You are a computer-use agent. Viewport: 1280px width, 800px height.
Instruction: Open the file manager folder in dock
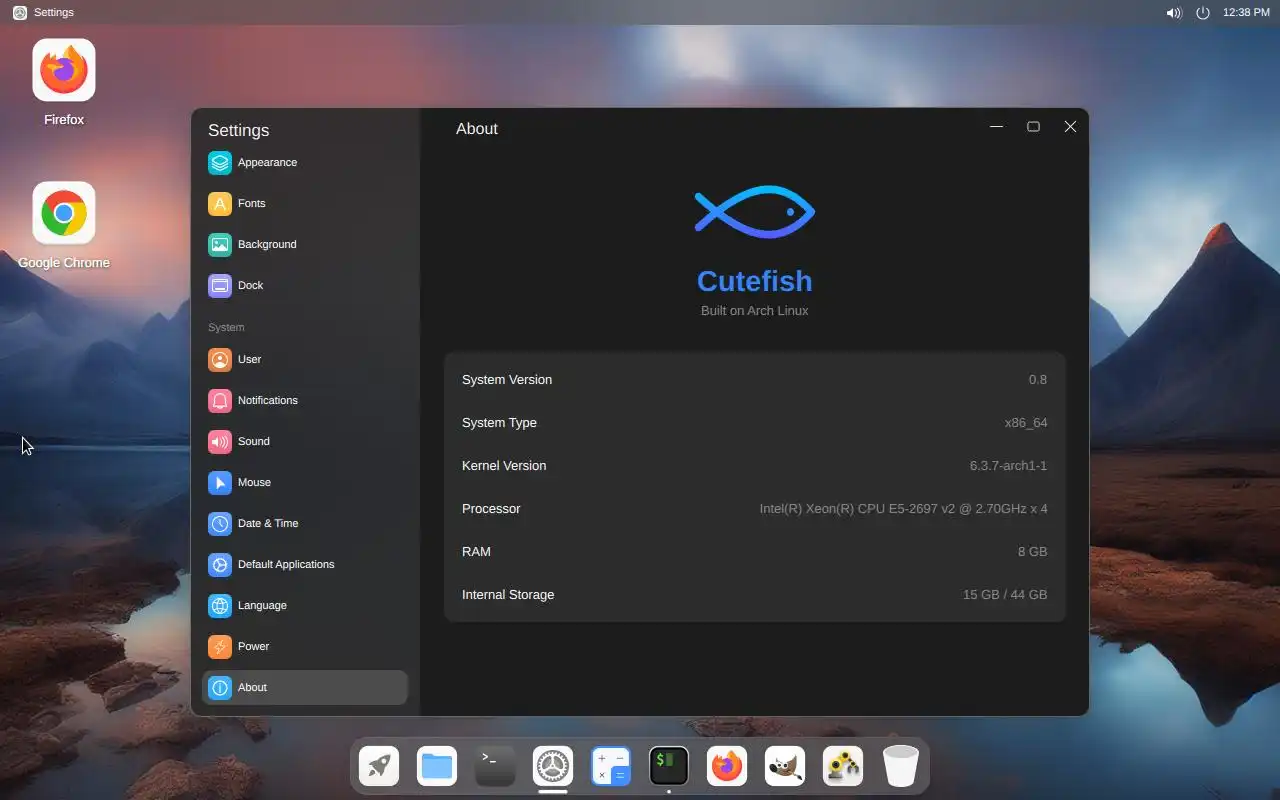pos(437,766)
